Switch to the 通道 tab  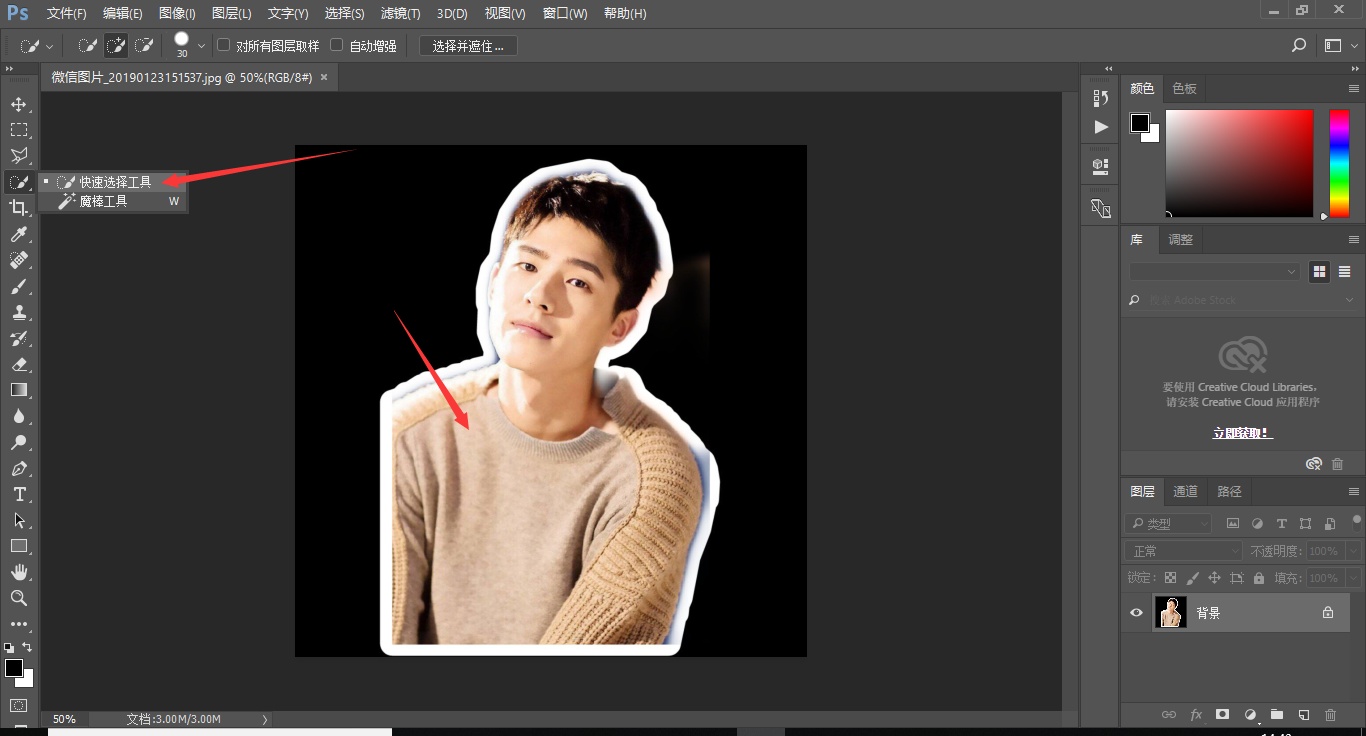(1185, 491)
